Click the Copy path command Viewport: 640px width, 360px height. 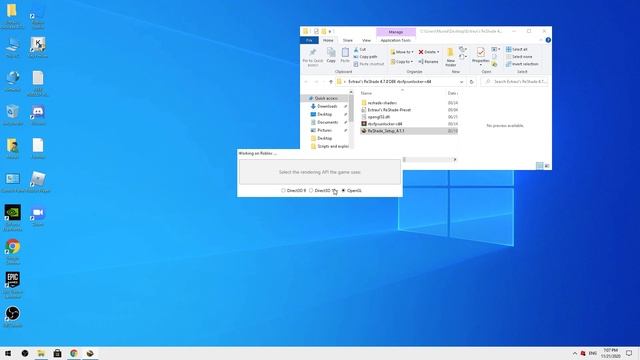click(365, 57)
